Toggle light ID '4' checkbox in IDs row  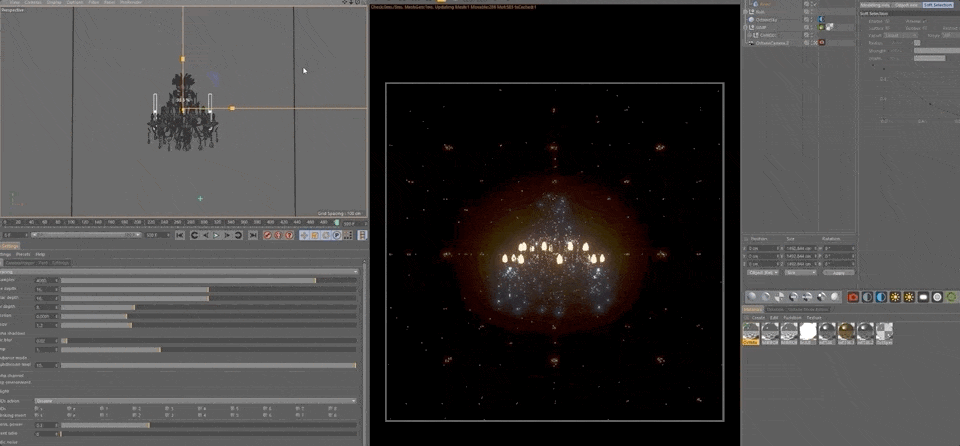point(200,409)
